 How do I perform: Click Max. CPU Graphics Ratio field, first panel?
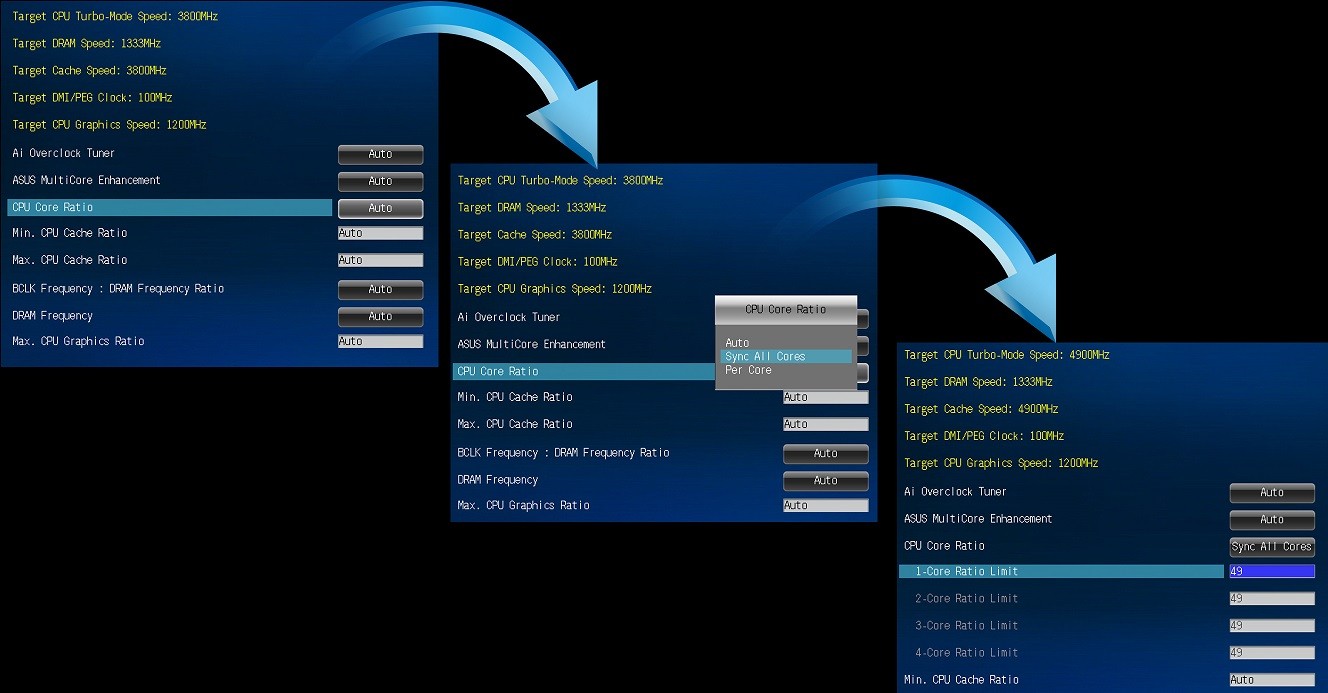380,341
